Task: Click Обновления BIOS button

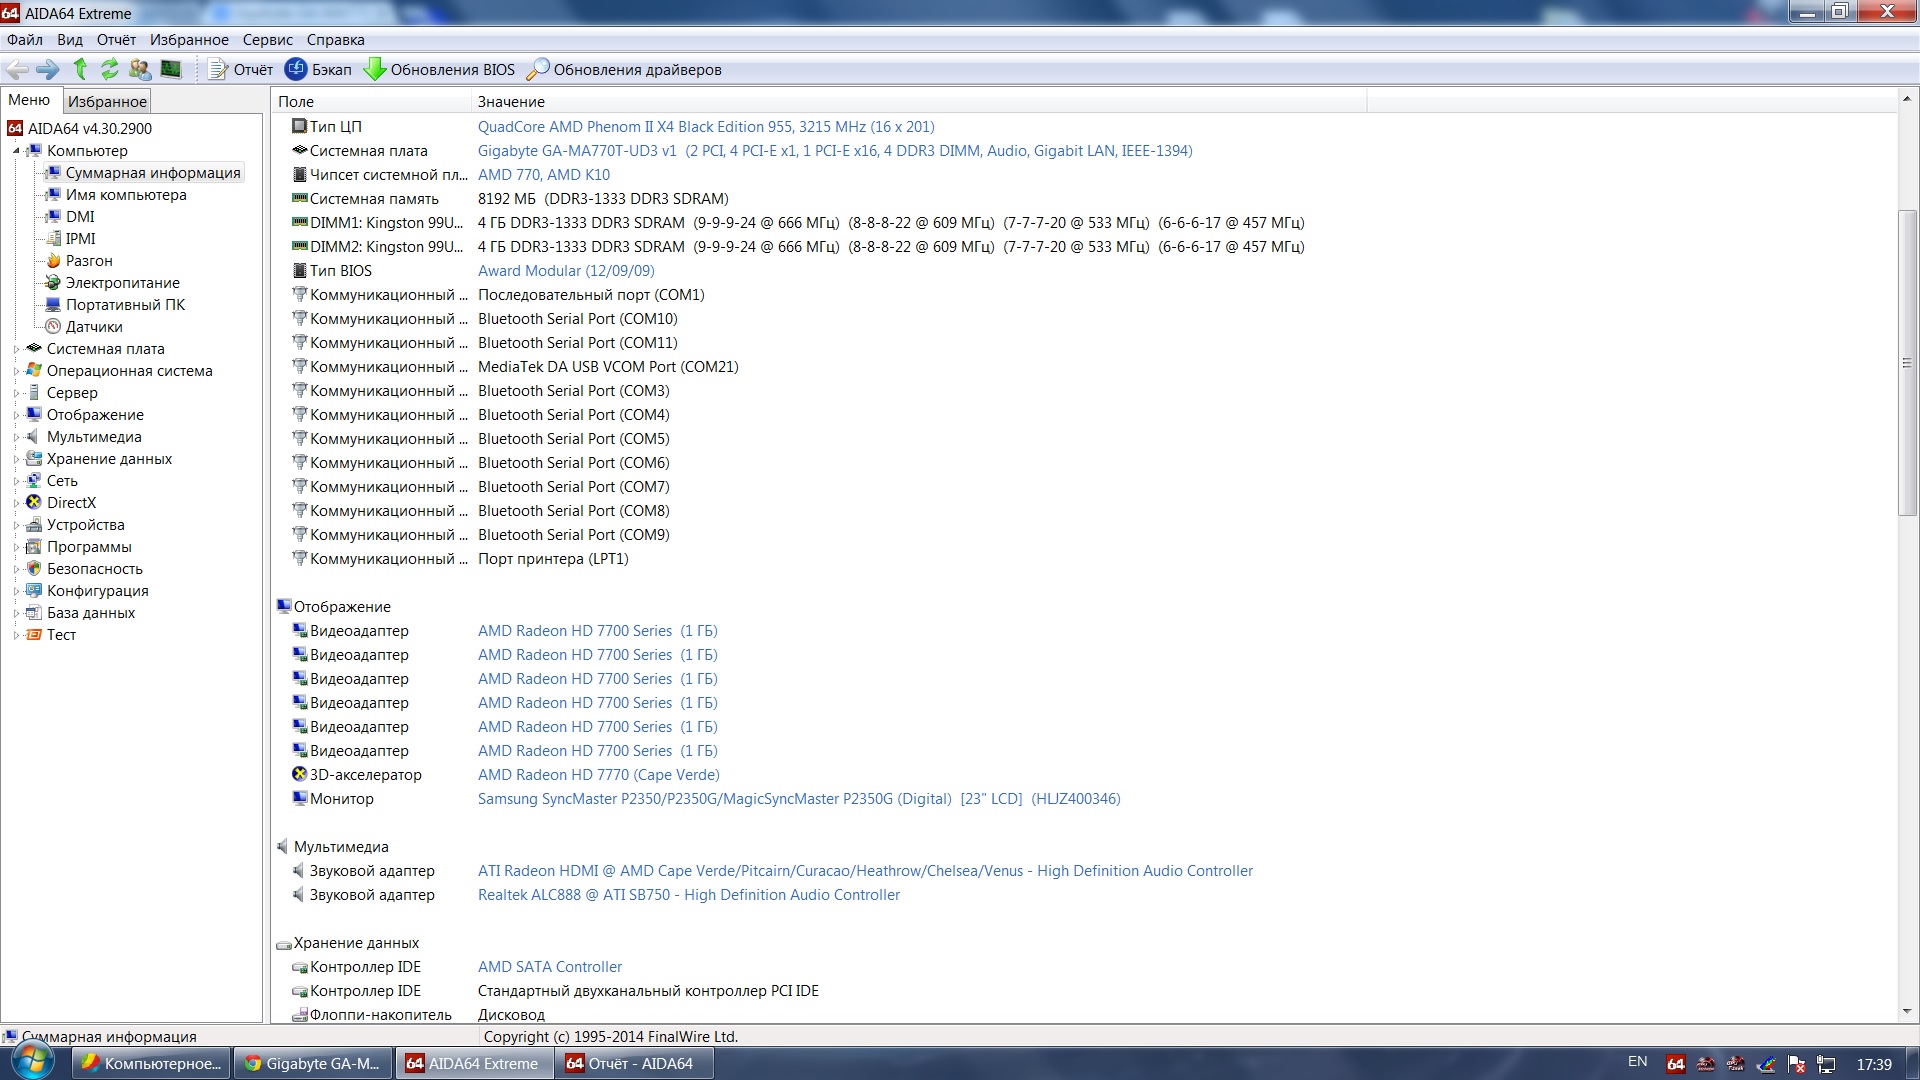Action: (x=439, y=69)
